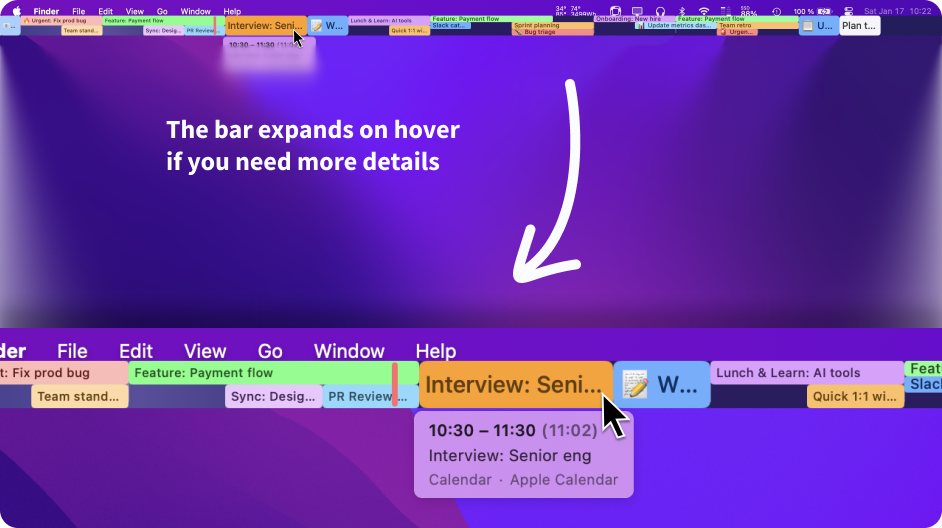Open the Help menu in the enlarged bar
Screen dimensions: 942x528
point(436,351)
